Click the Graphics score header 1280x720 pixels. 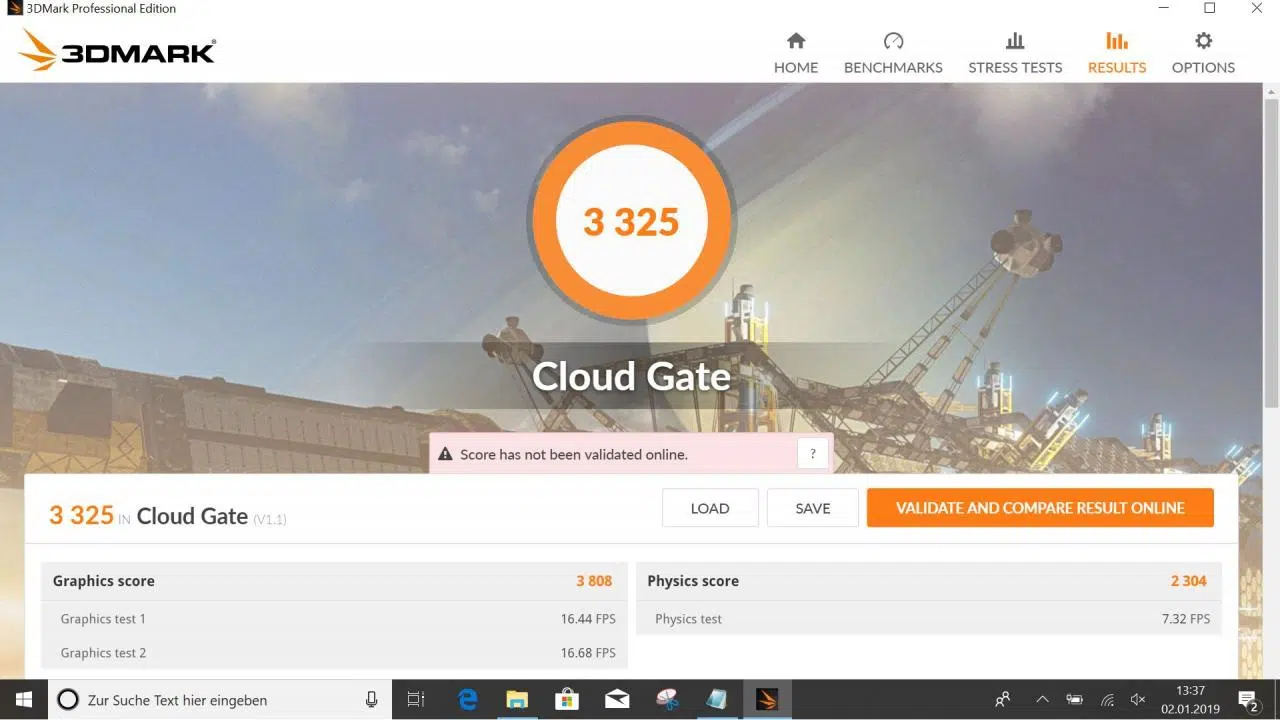point(103,581)
